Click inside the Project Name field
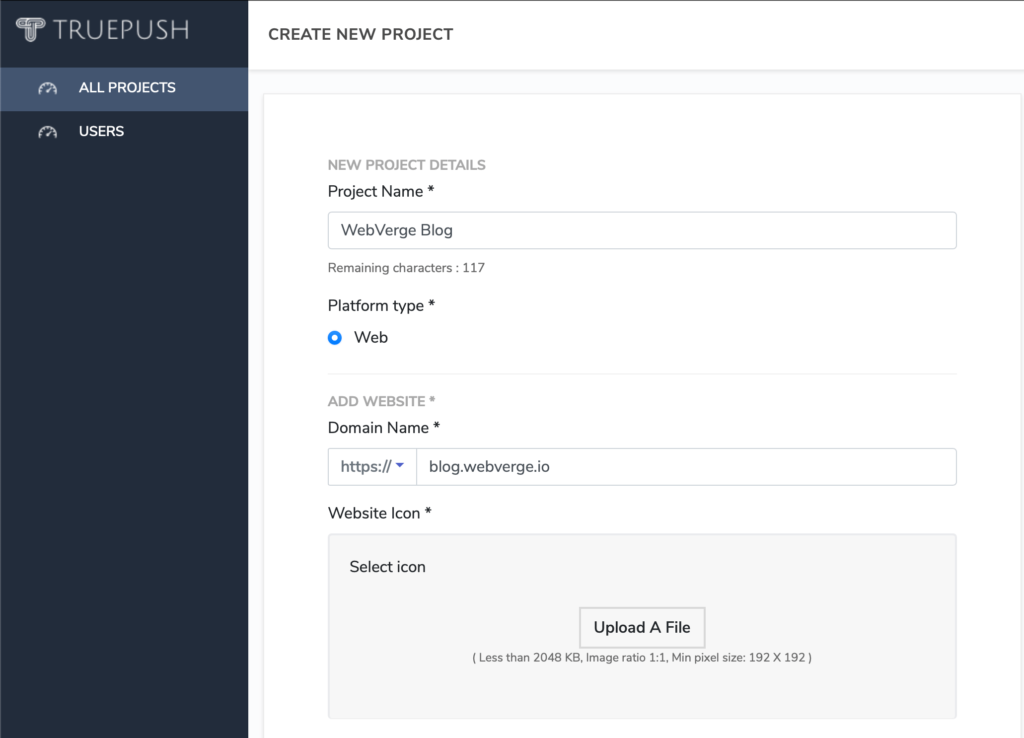 642,230
